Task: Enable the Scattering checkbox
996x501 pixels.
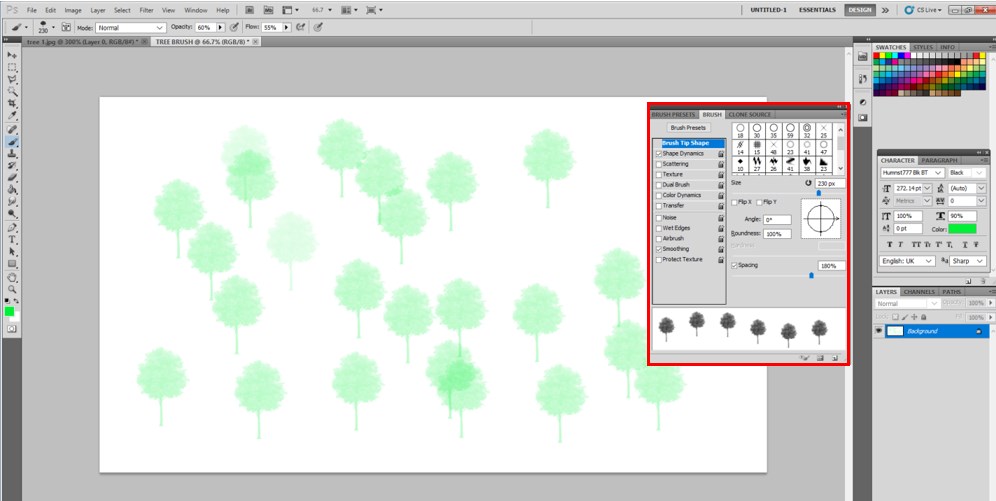Action: tap(659, 164)
